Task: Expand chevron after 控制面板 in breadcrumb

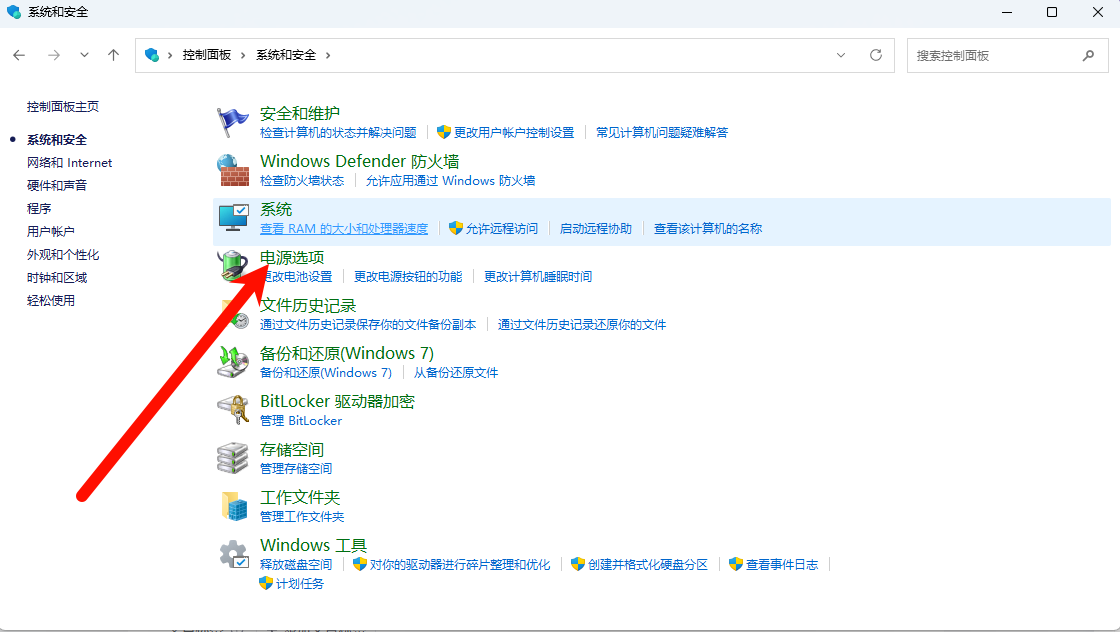Action: [243, 55]
